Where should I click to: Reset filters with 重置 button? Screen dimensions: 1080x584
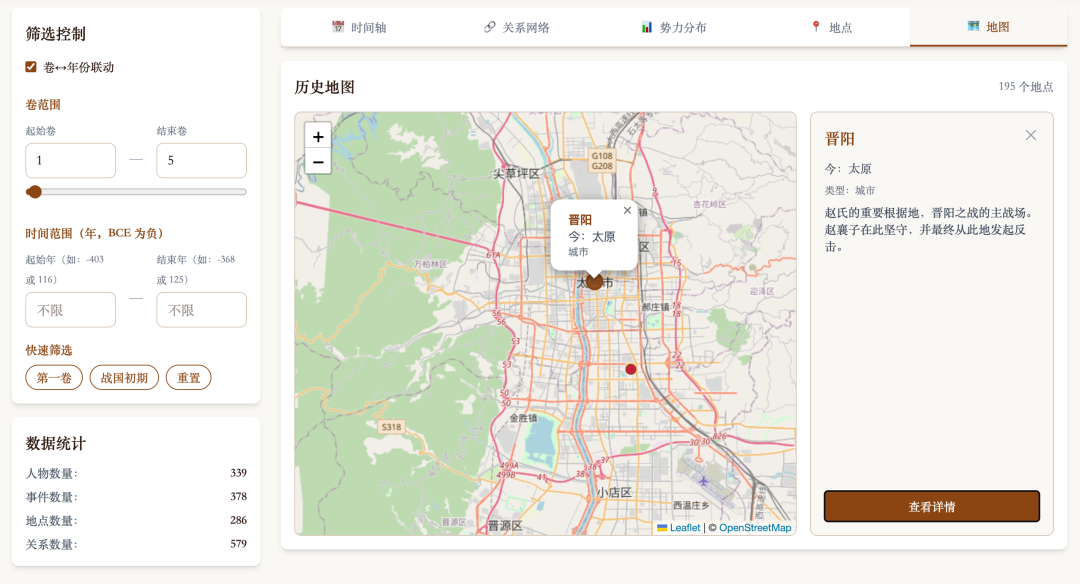(189, 377)
